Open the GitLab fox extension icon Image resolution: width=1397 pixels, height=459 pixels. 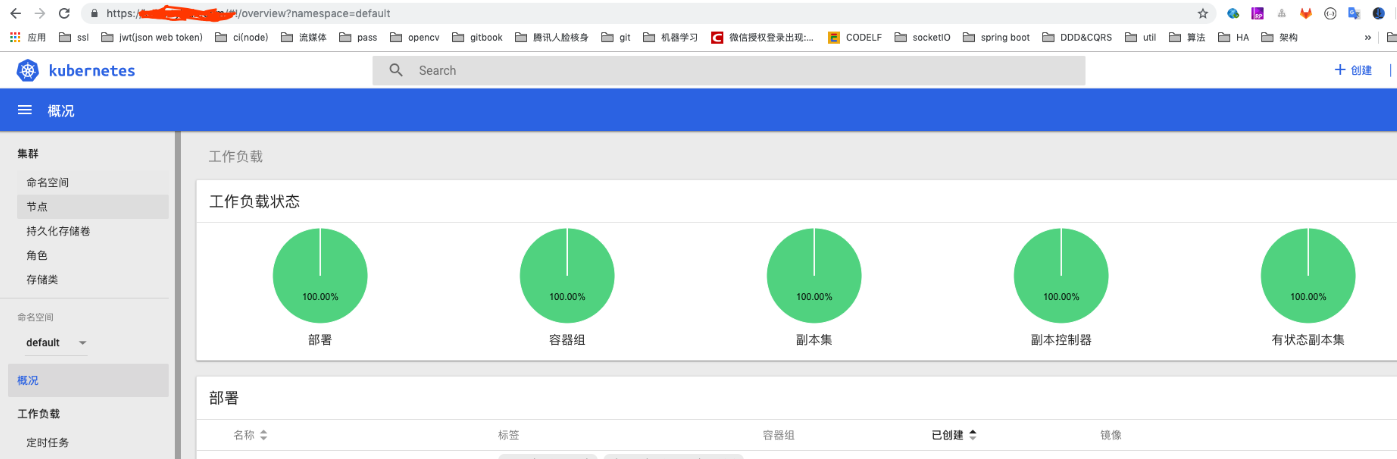coord(1306,14)
